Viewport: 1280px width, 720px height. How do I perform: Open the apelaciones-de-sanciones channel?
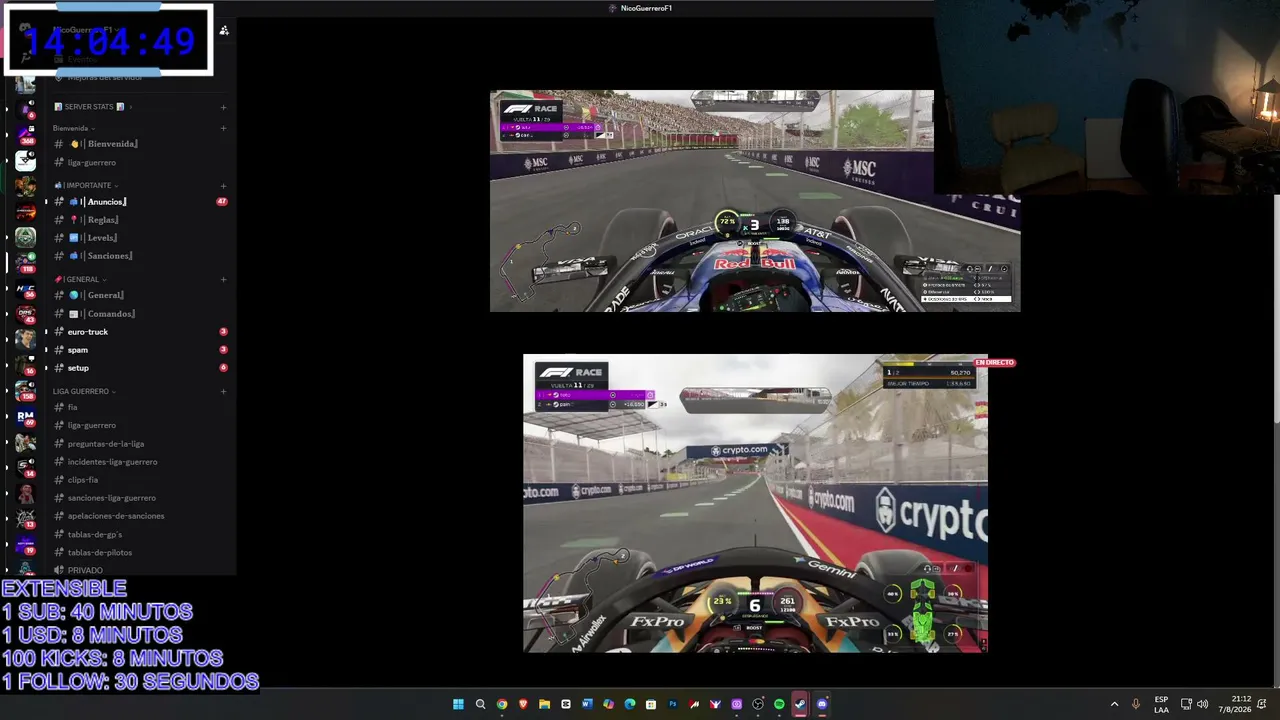(x=140, y=516)
